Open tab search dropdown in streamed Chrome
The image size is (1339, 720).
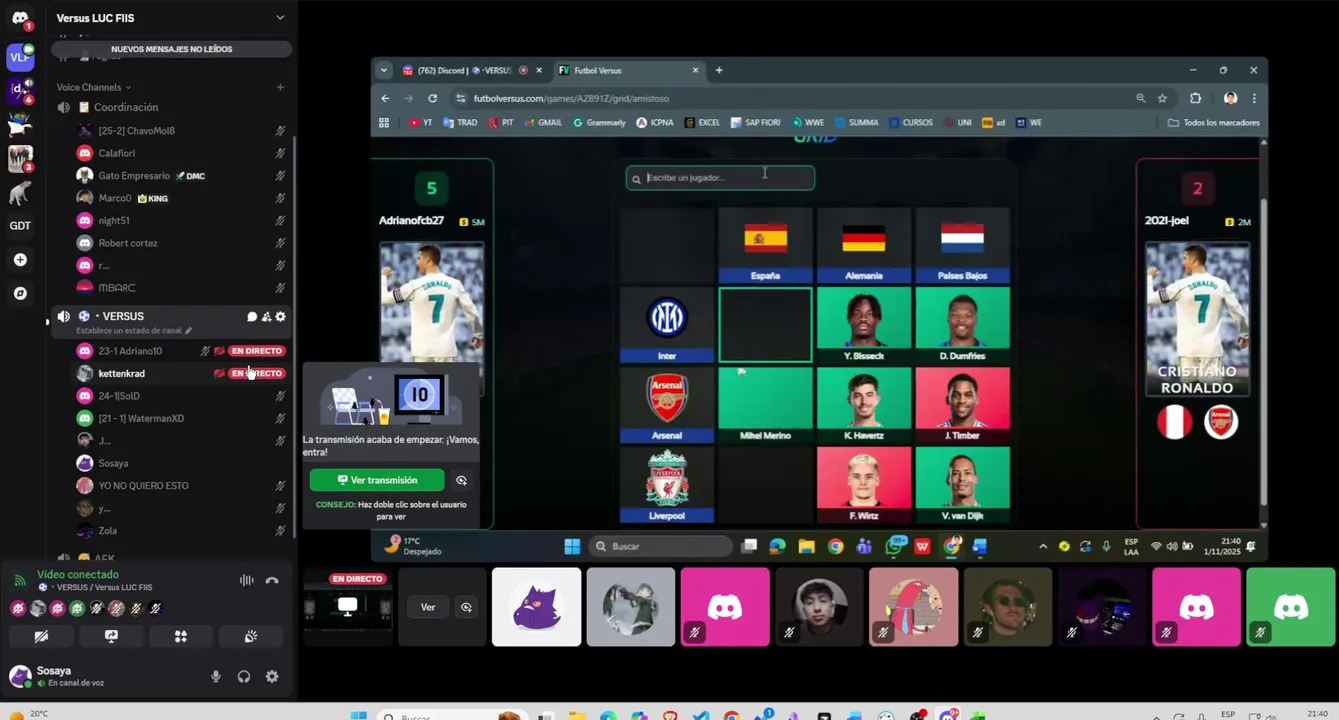(x=384, y=70)
